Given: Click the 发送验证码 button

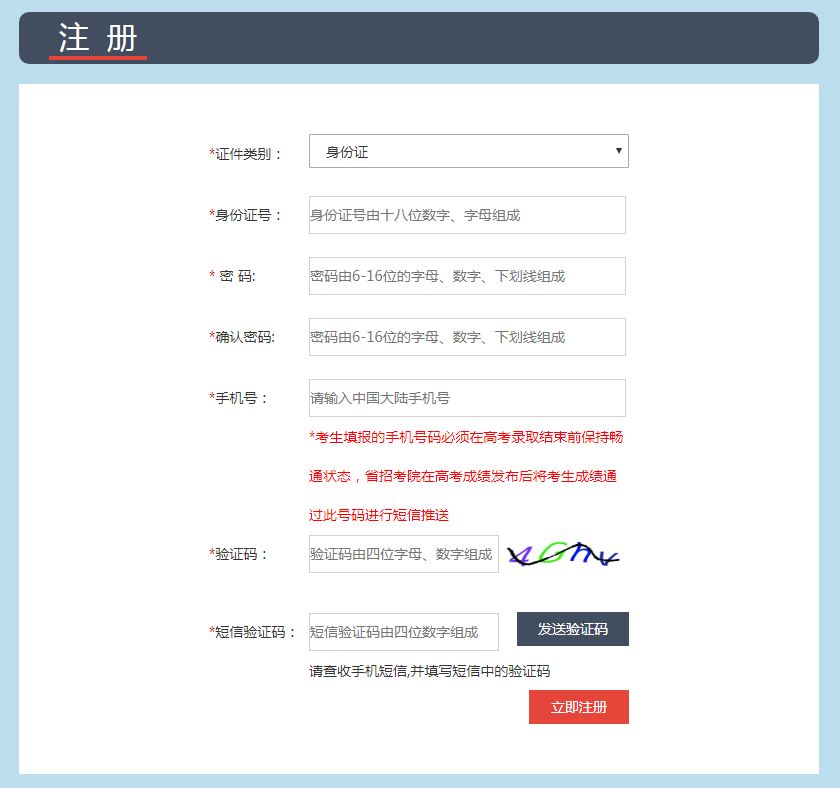Looking at the screenshot, I should pyautogui.click(x=573, y=629).
